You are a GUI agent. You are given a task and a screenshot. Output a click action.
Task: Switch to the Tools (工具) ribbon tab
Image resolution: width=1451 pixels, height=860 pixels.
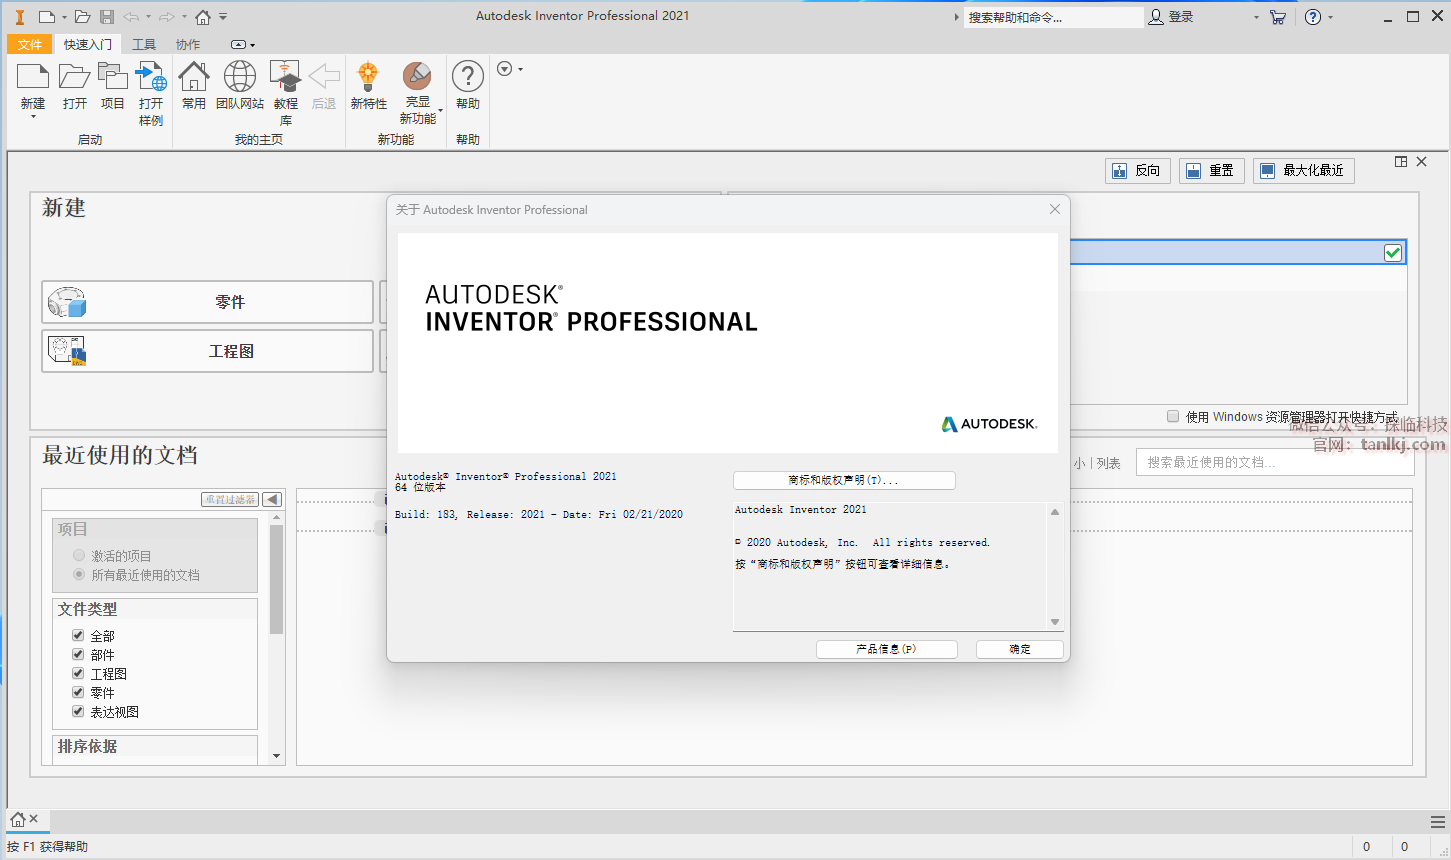click(144, 44)
